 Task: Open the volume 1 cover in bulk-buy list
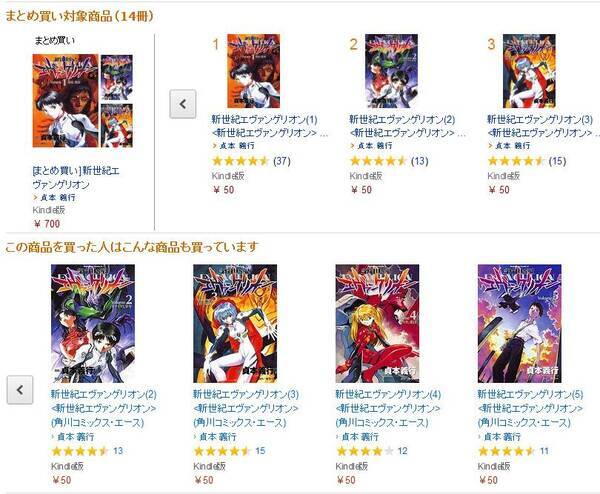pyautogui.click(x=254, y=71)
